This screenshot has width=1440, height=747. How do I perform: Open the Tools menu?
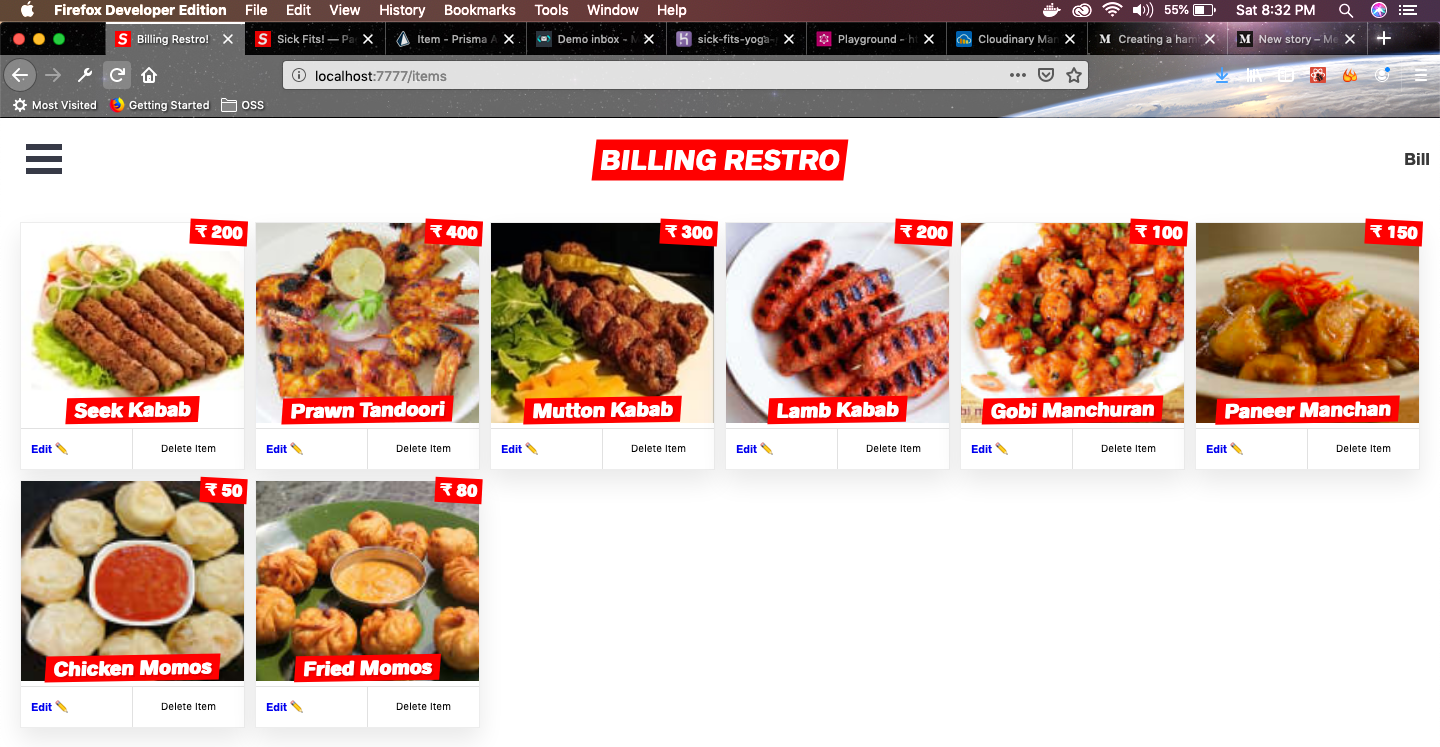pos(551,10)
